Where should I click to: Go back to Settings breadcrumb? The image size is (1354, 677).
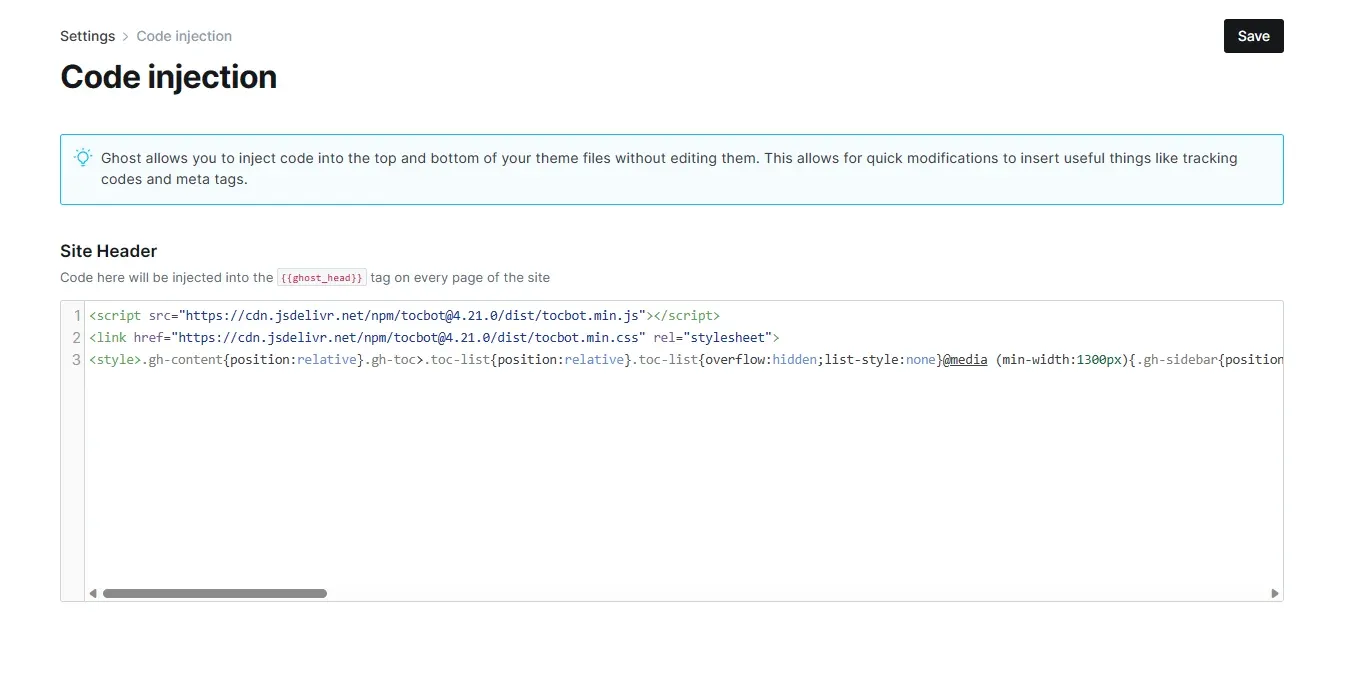(87, 36)
